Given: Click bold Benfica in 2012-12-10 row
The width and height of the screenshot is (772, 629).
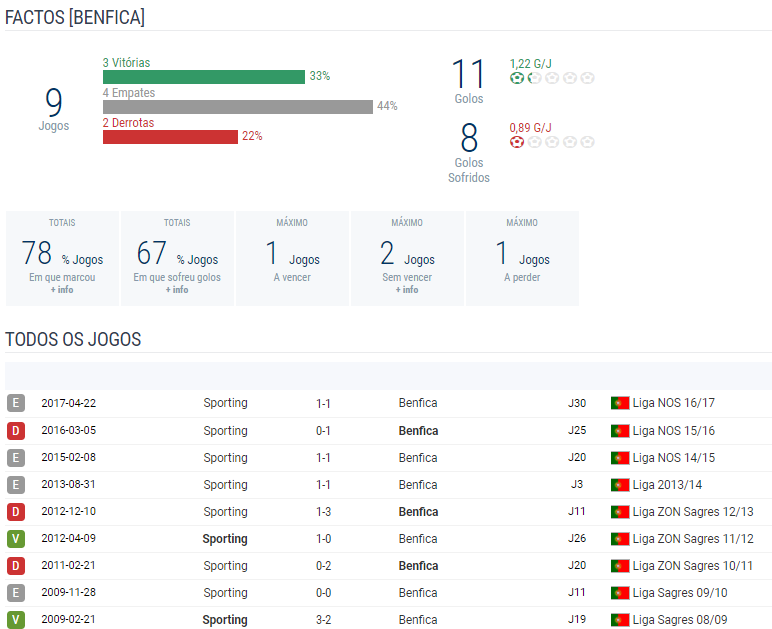Looking at the screenshot, I should [x=418, y=512].
